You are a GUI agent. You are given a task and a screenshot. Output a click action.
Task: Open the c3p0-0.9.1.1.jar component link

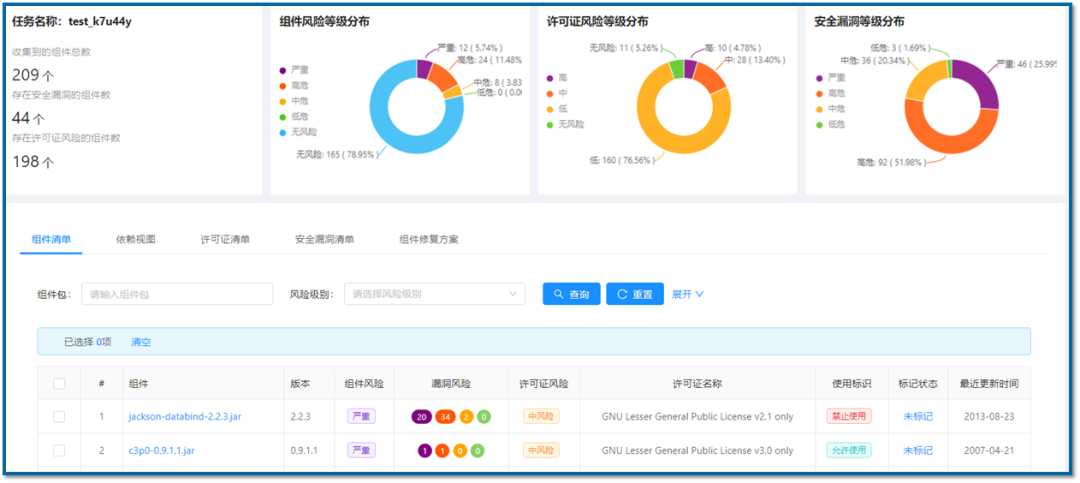click(161, 450)
